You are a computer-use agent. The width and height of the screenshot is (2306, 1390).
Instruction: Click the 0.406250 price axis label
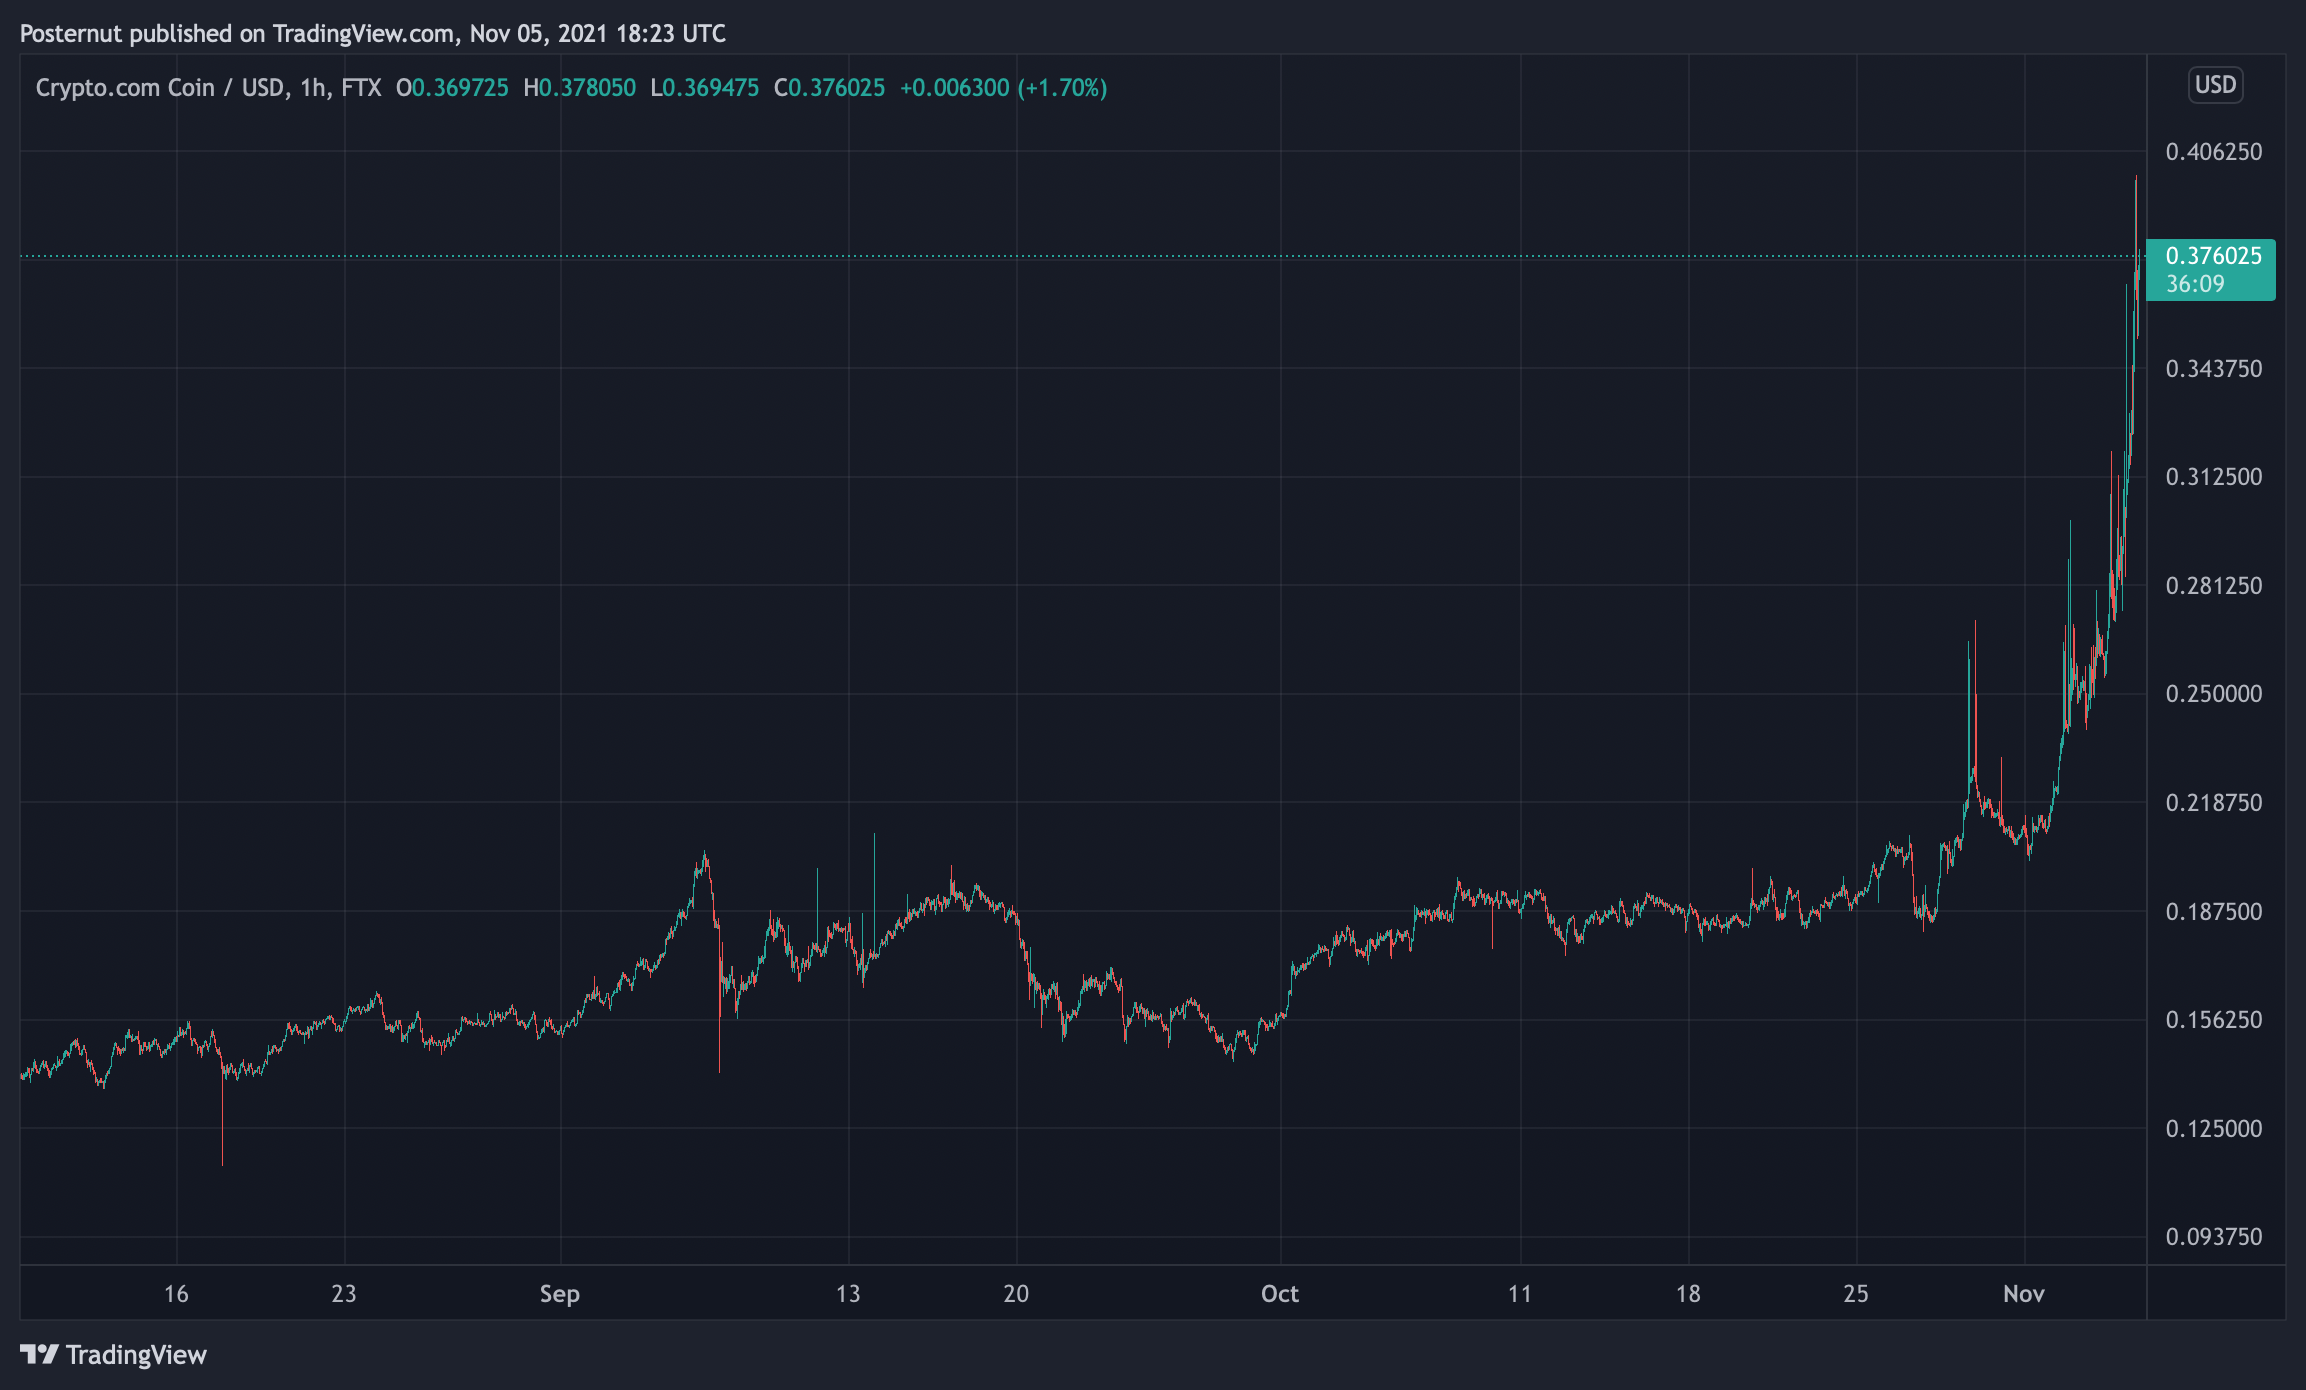pyautogui.click(x=2213, y=152)
